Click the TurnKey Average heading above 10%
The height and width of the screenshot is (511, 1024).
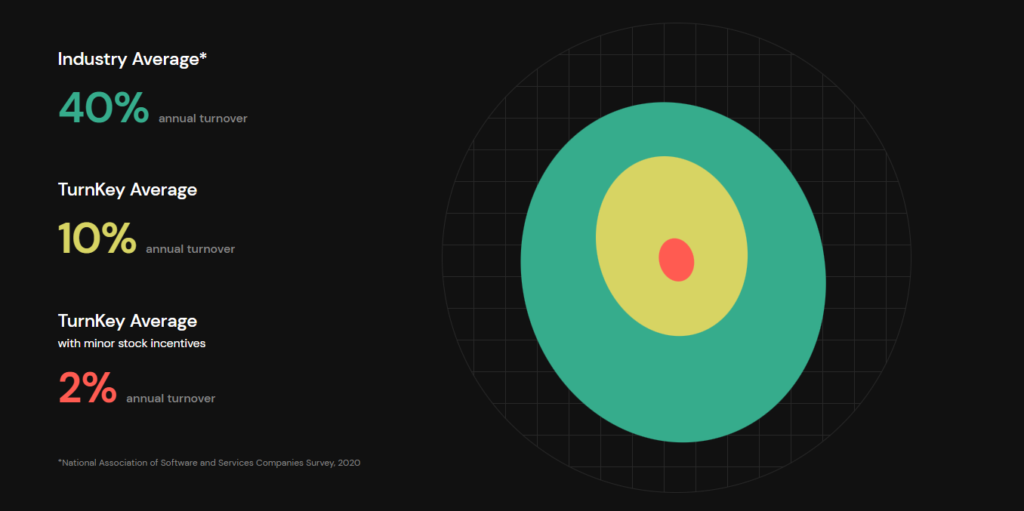(x=127, y=189)
